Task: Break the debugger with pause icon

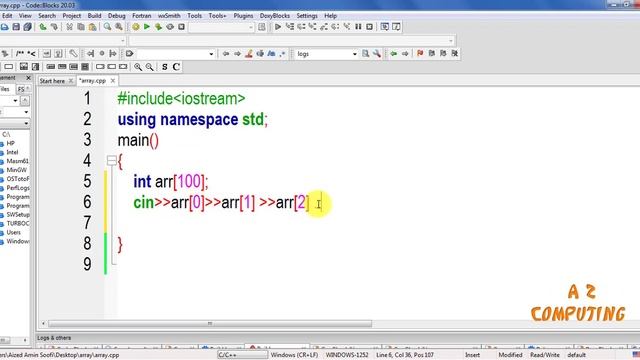Action: click(x=358, y=27)
